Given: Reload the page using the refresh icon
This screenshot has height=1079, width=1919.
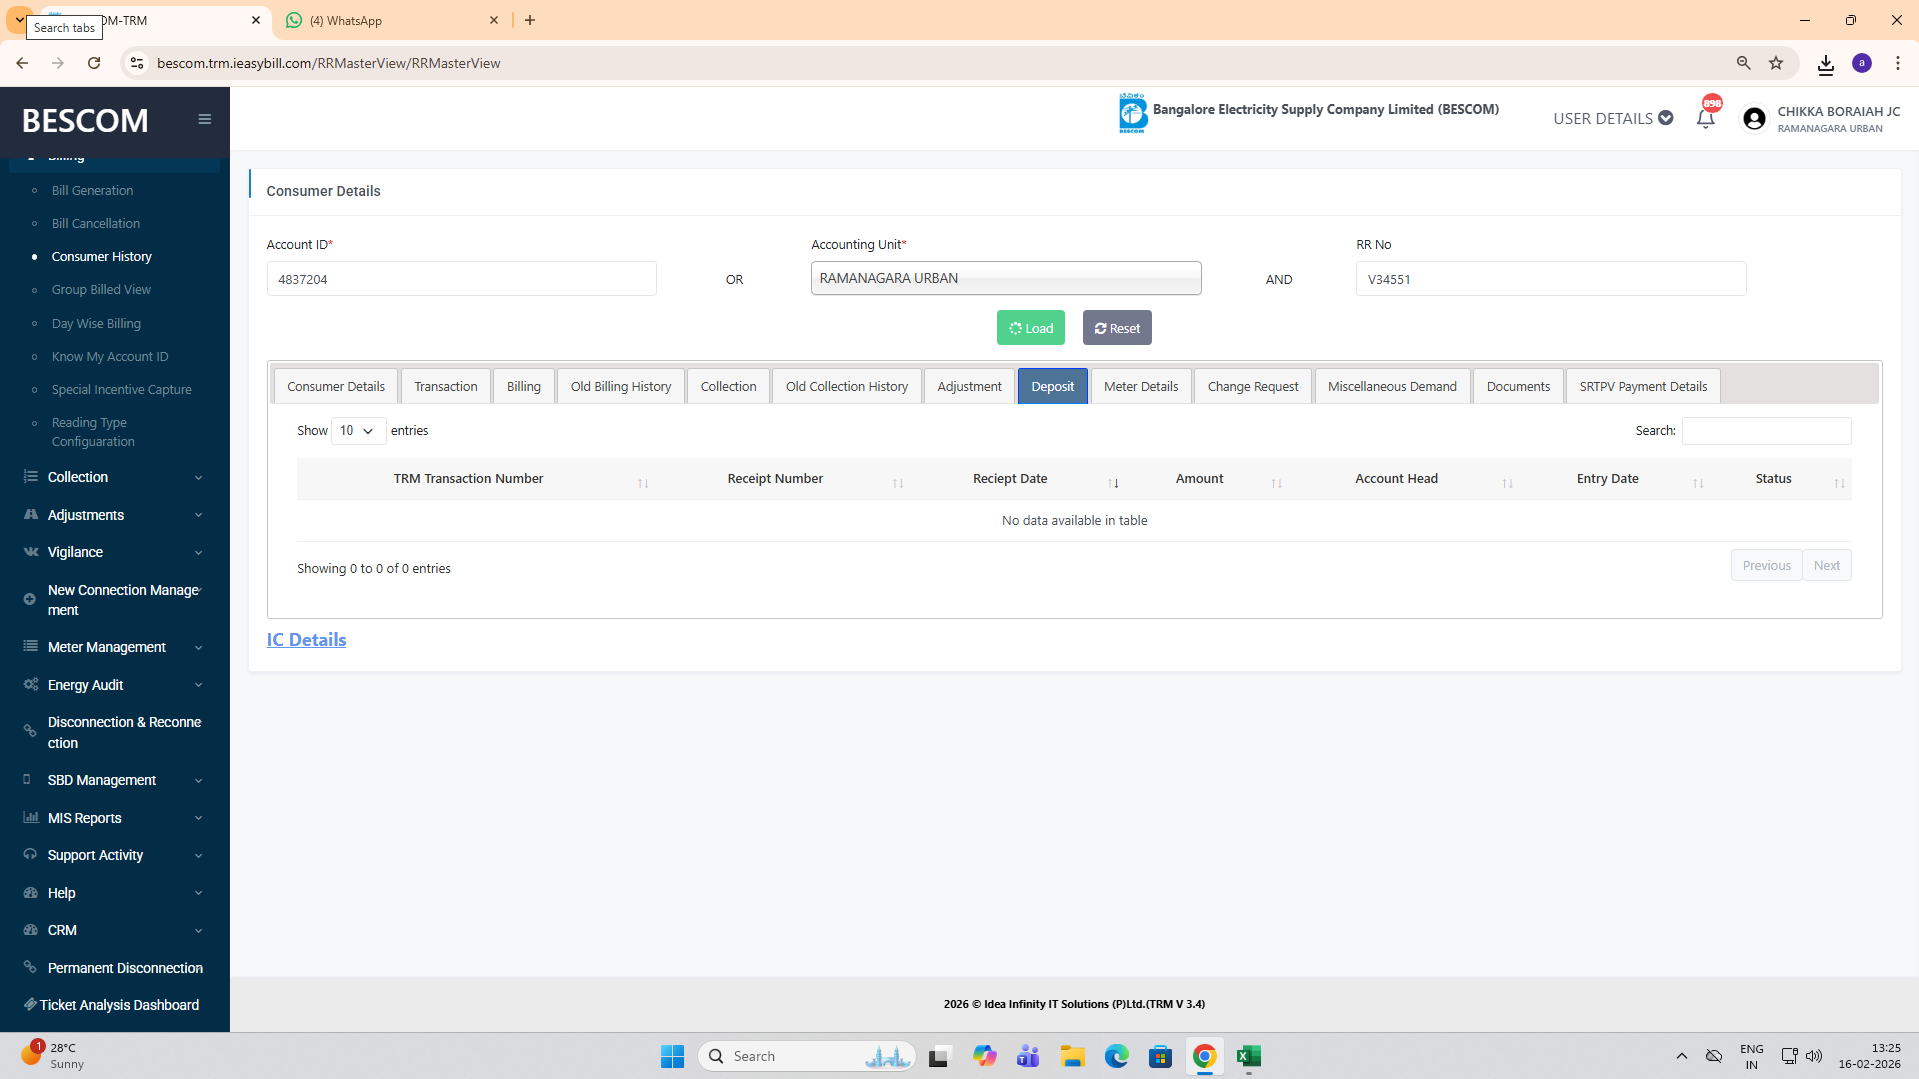Looking at the screenshot, I should pyautogui.click(x=94, y=63).
